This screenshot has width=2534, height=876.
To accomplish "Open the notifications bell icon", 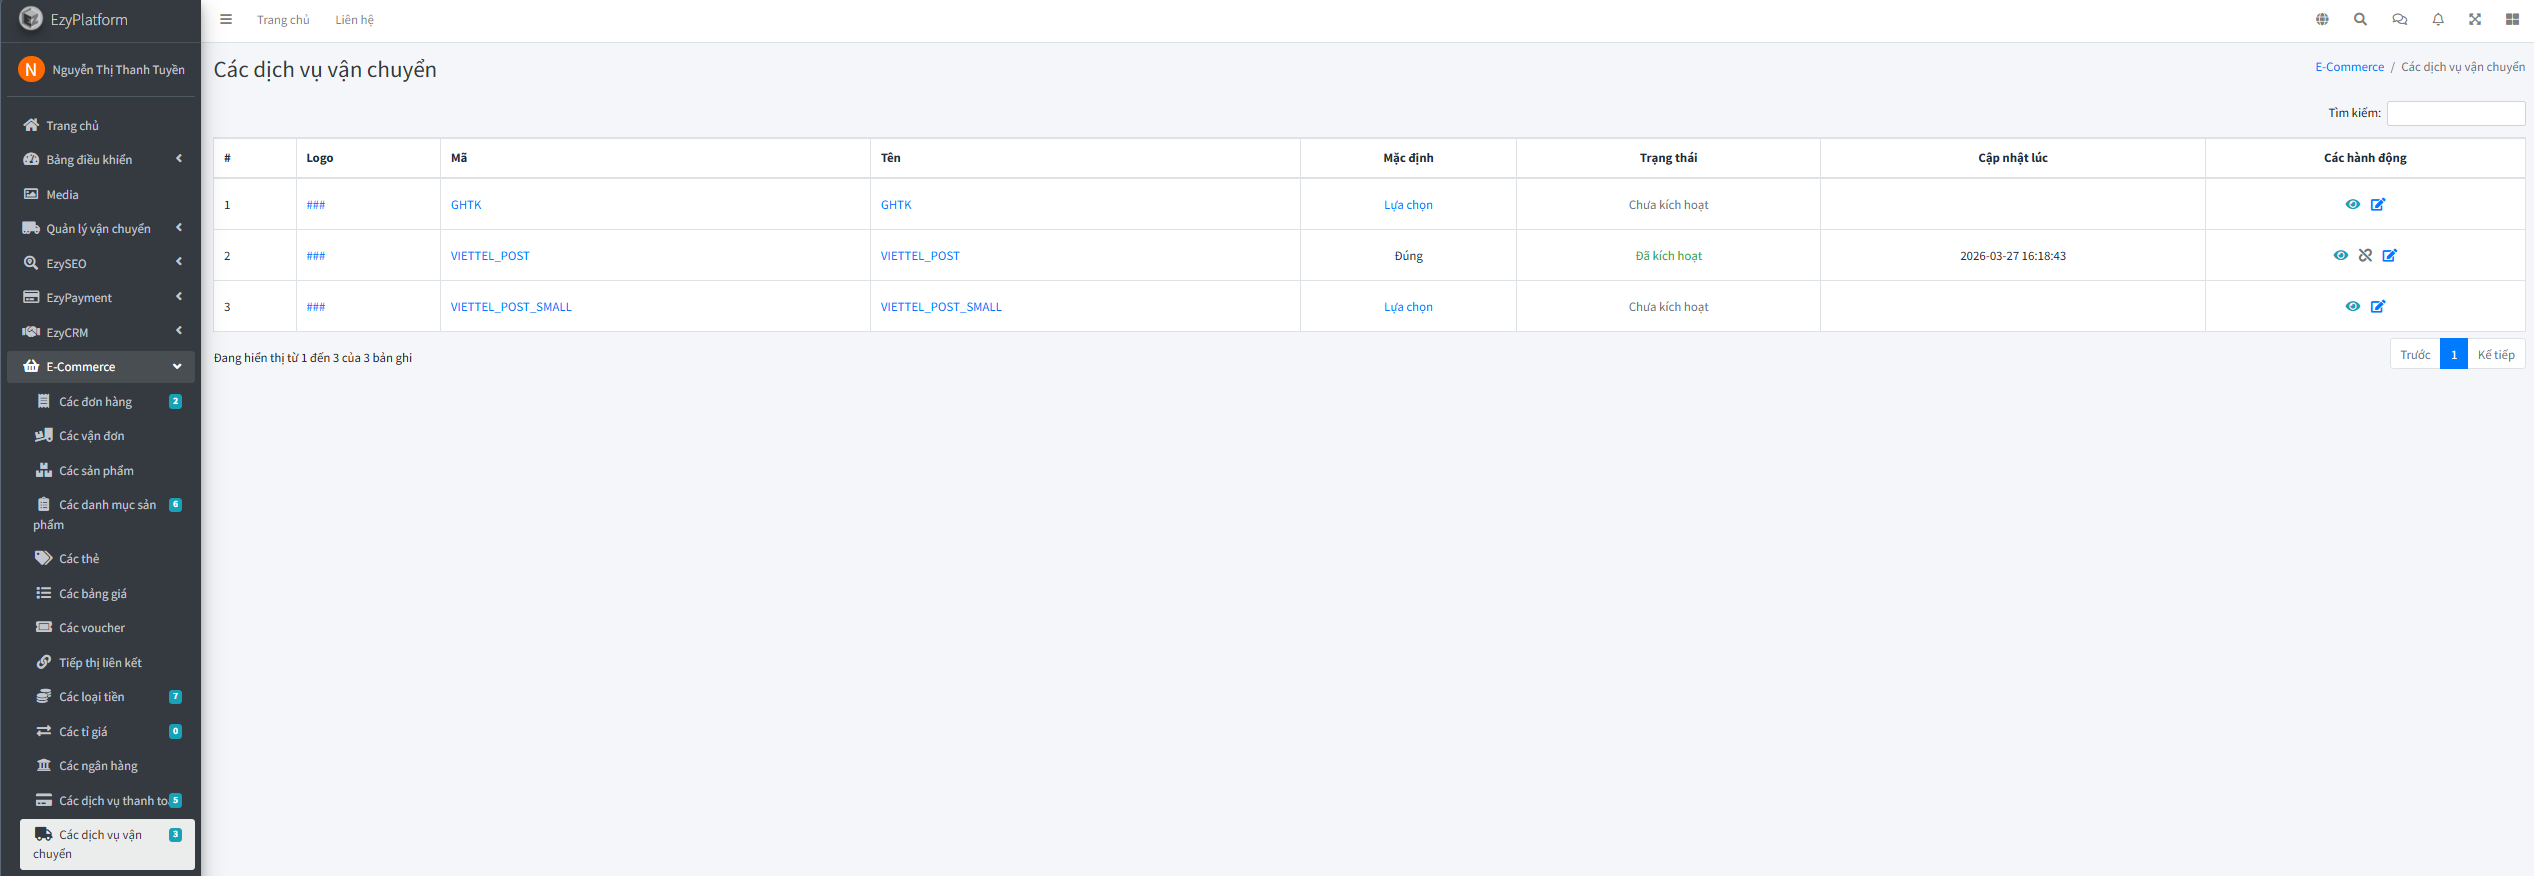I will pyautogui.click(x=2438, y=19).
